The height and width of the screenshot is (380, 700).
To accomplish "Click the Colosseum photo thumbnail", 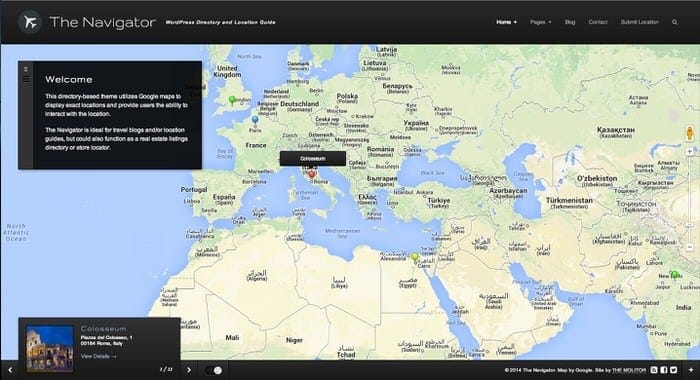I will 50,348.
